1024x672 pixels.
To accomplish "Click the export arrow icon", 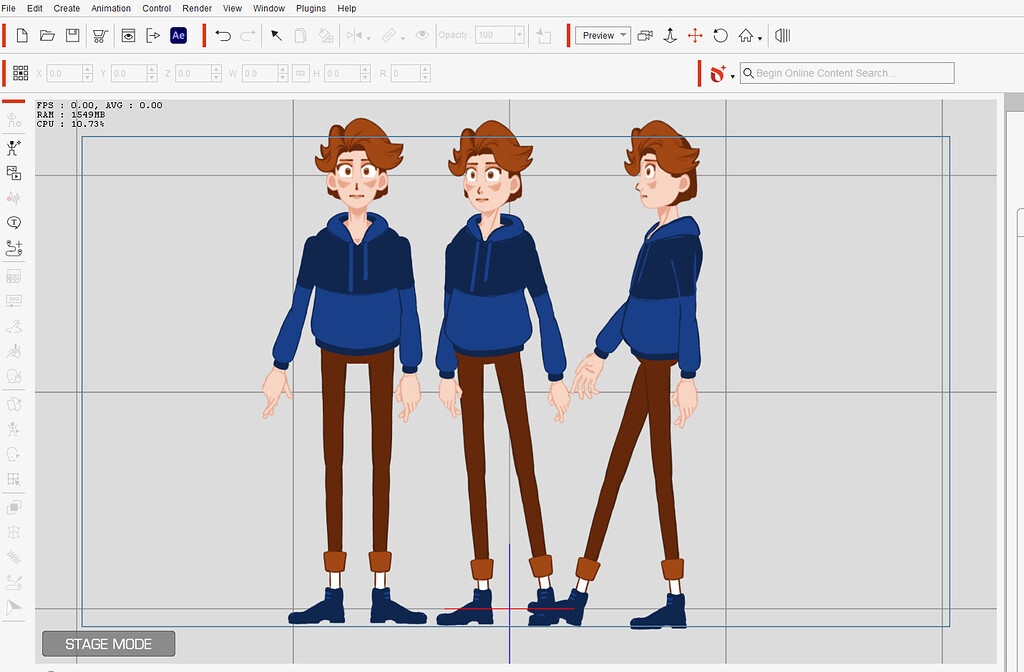I will [153, 35].
